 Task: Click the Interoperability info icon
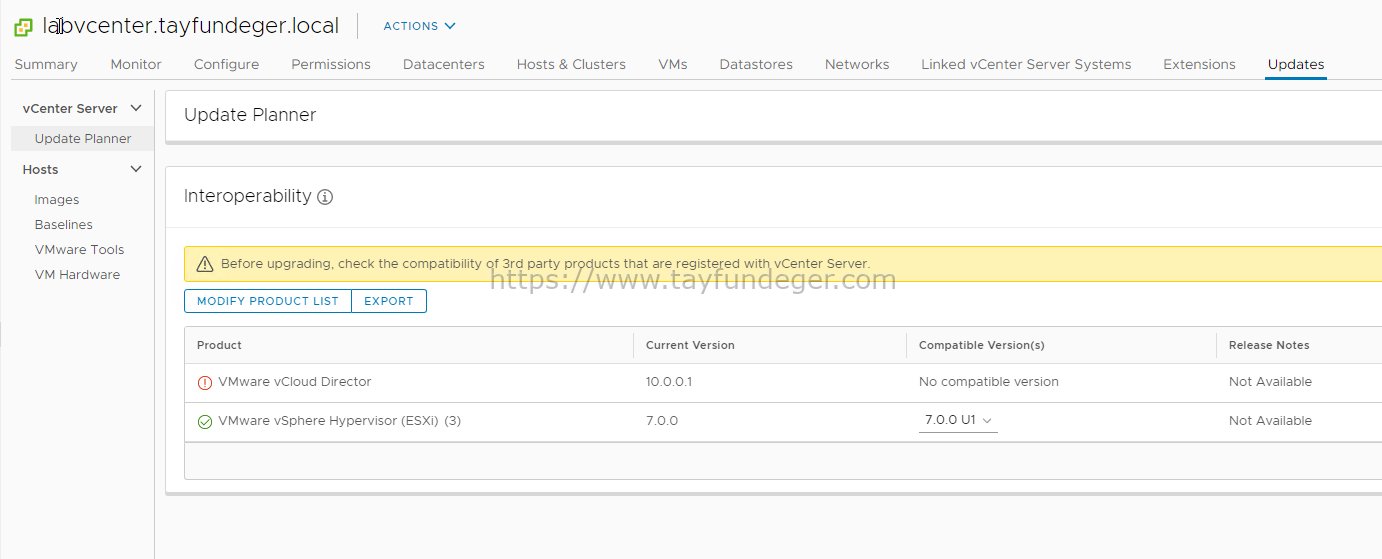coord(325,197)
